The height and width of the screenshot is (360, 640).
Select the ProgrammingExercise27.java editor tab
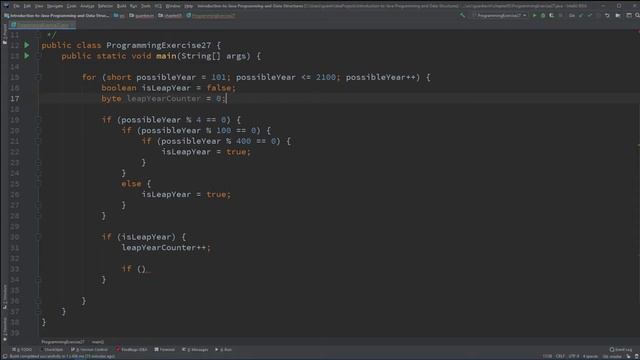click(42, 25)
